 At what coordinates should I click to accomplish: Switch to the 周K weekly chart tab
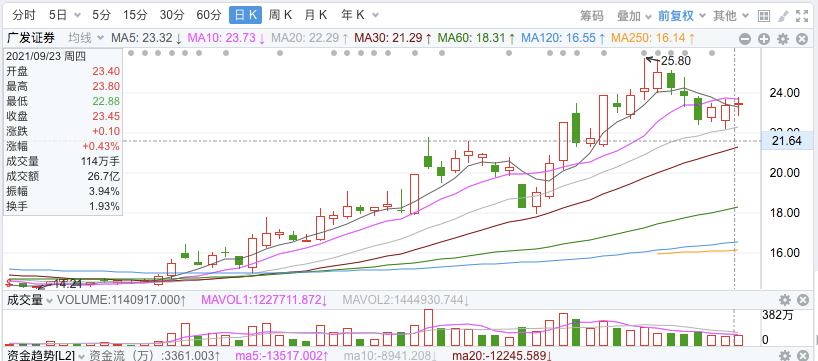[x=280, y=15]
